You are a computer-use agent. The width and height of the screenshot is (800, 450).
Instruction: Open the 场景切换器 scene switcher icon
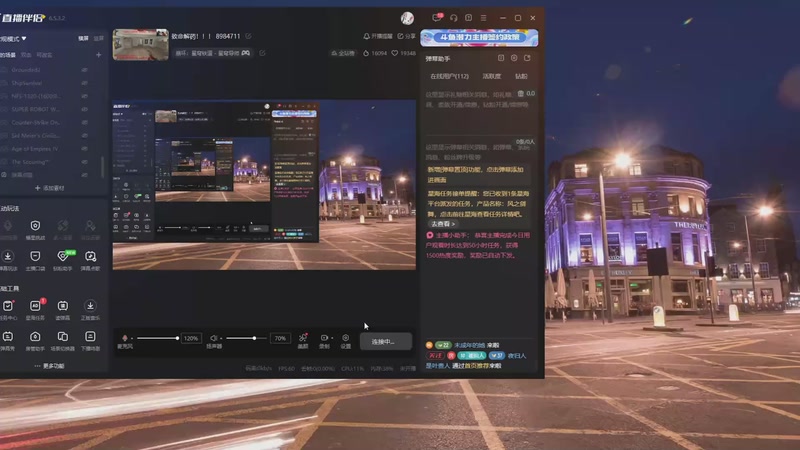click(63, 337)
